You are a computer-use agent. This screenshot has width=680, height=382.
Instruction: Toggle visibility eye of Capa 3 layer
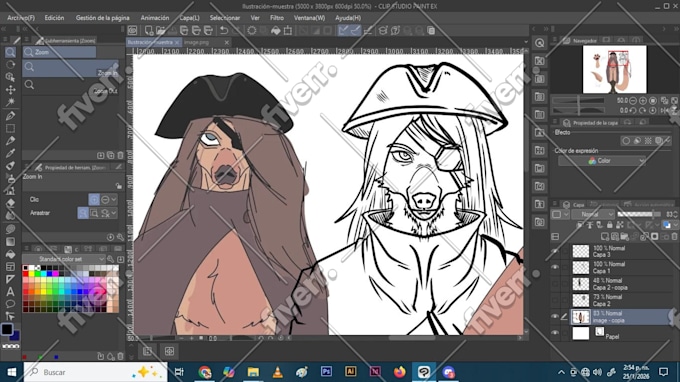pyautogui.click(x=555, y=251)
